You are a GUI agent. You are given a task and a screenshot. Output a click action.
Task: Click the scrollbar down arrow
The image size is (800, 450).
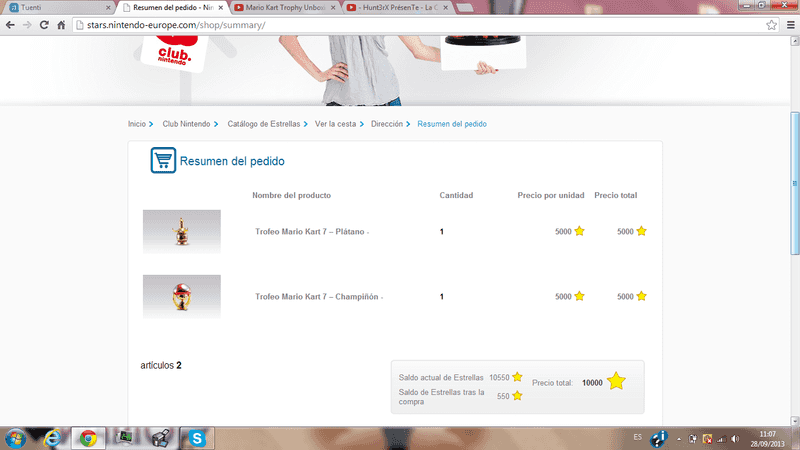(794, 421)
